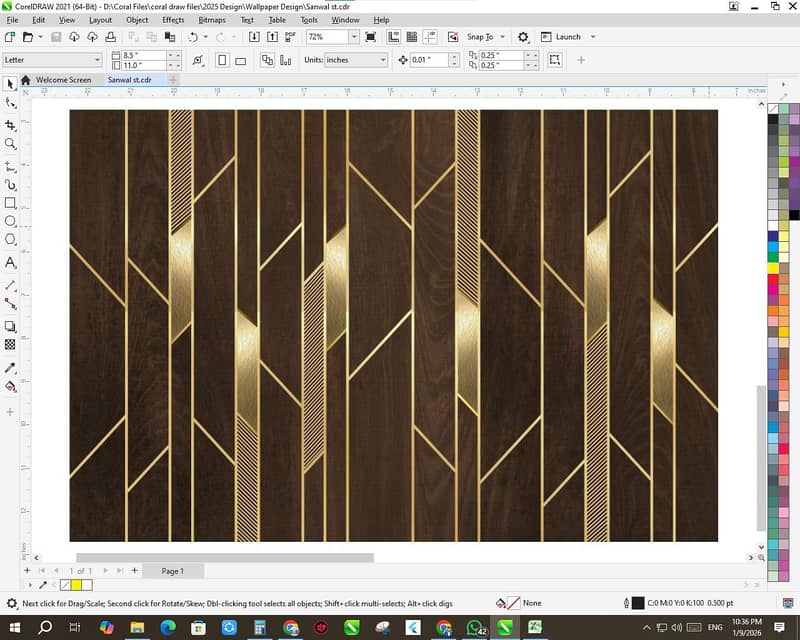
Task: Click the page width 8.5 field
Action: [144, 55]
